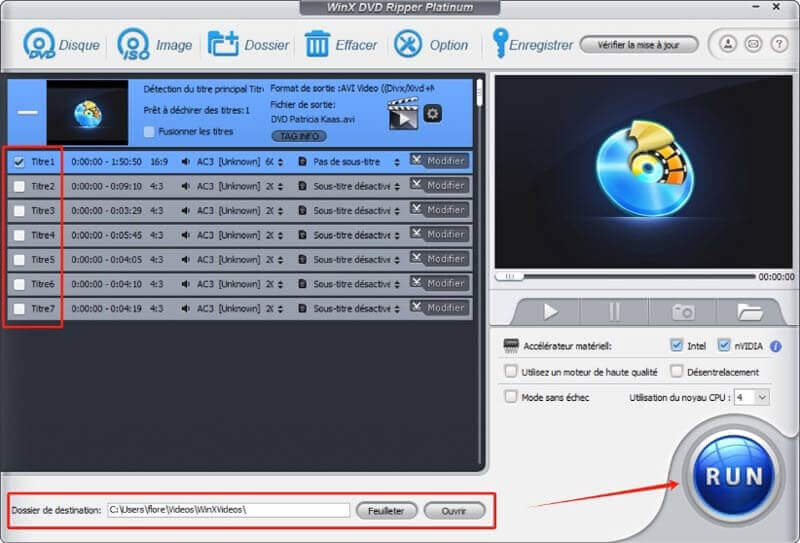Open output profile clapperboard icon
Screen dimensions: 800x543
(x=403, y=113)
